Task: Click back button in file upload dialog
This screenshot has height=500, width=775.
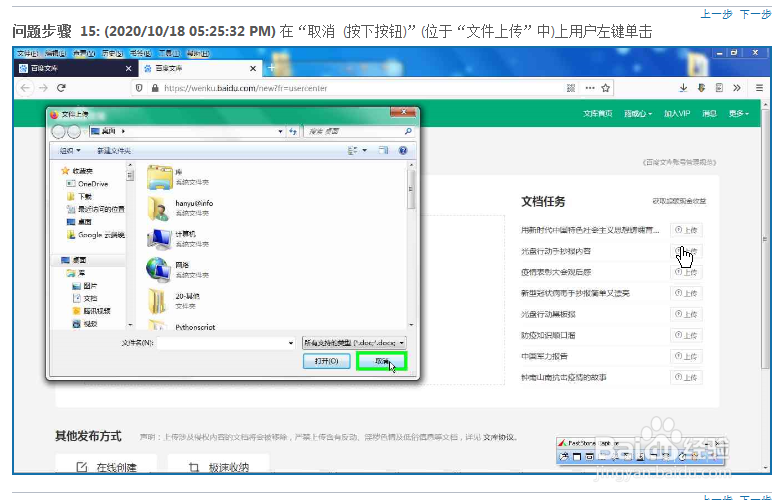Action: click(x=58, y=131)
